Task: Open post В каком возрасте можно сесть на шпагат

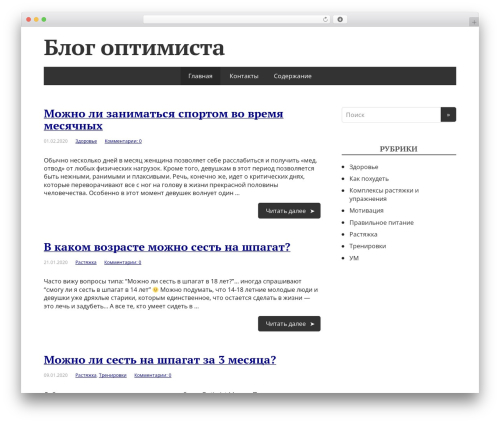Action: tap(167, 247)
